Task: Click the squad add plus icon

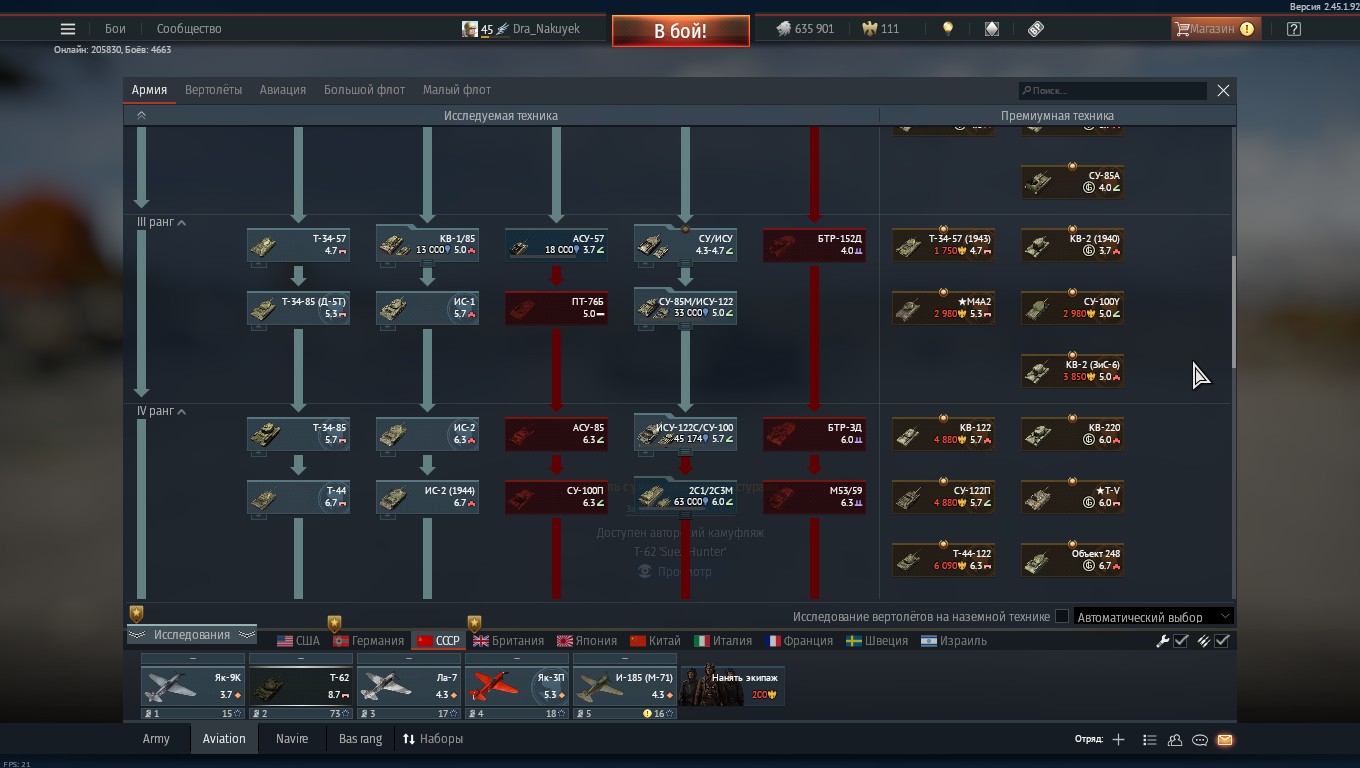Action: click(x=1118, y=740)
